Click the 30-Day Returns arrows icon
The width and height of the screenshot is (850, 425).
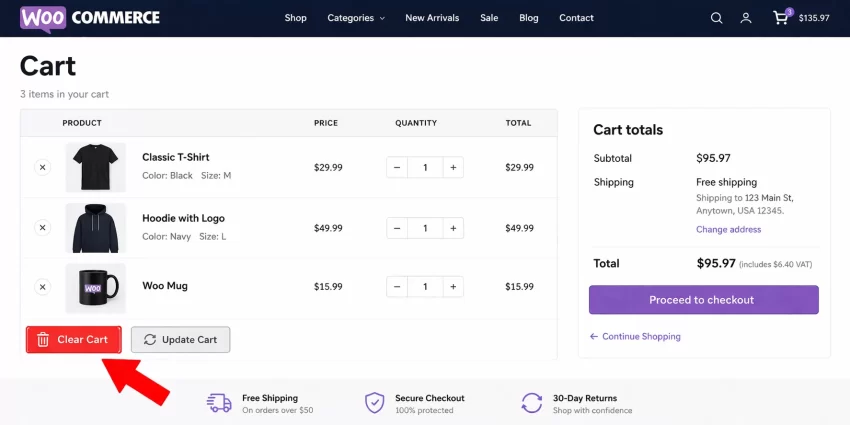532,403
